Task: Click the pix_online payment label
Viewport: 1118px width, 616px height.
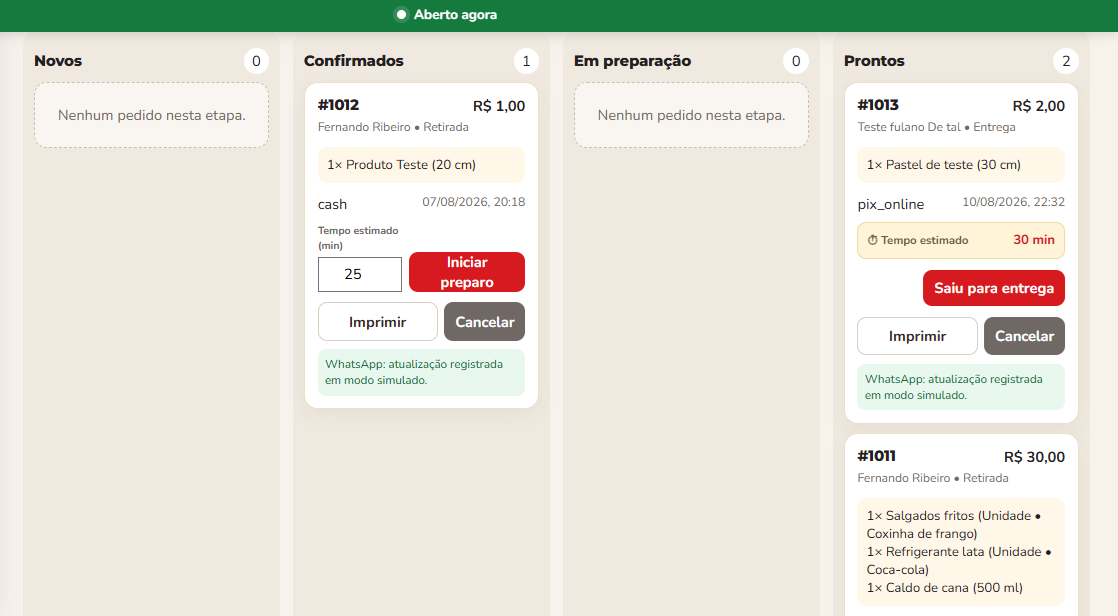Action: [x=891, y=205]
